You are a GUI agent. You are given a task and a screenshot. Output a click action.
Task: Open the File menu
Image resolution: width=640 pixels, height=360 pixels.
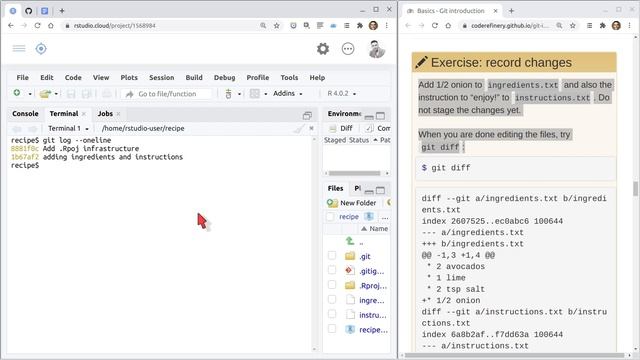22,77
